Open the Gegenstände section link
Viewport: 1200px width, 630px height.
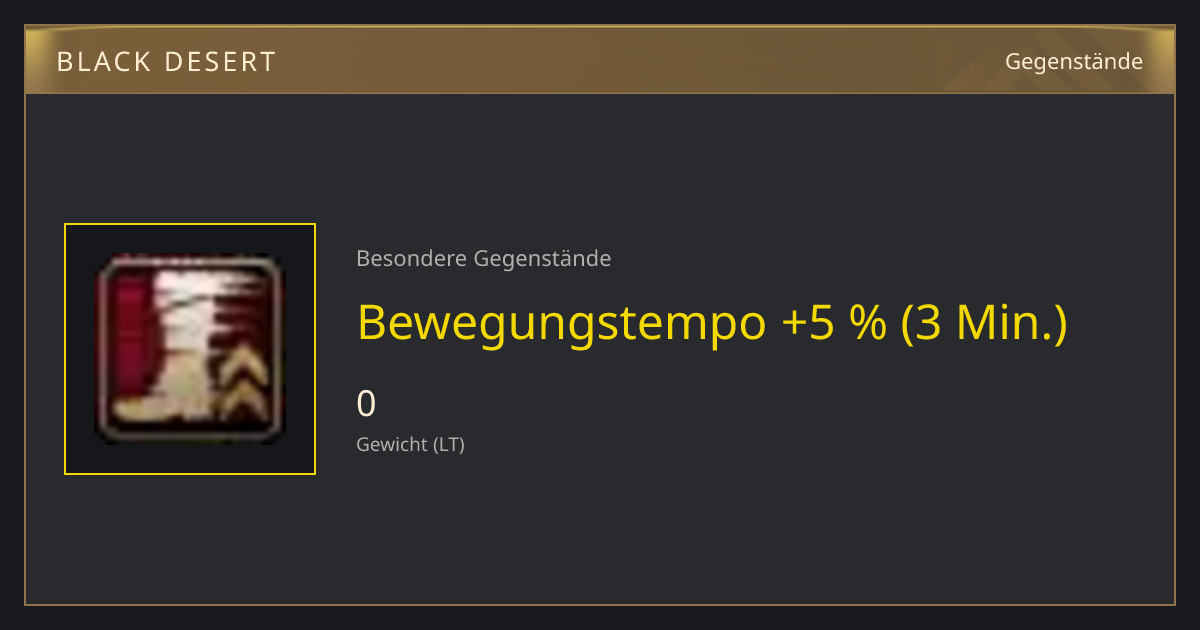(1074, 61)
